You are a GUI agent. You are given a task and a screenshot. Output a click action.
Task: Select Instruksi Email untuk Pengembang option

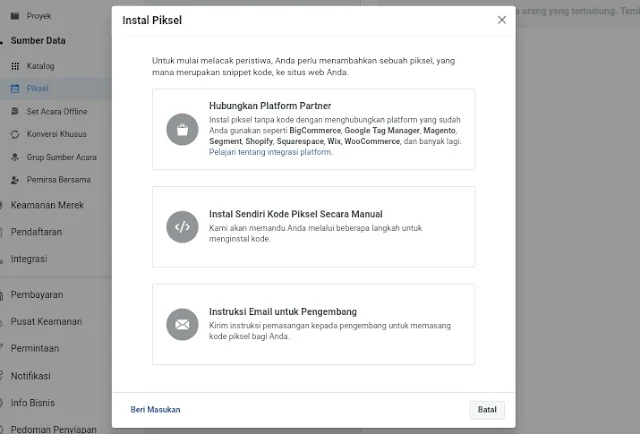tap(313, 325)
